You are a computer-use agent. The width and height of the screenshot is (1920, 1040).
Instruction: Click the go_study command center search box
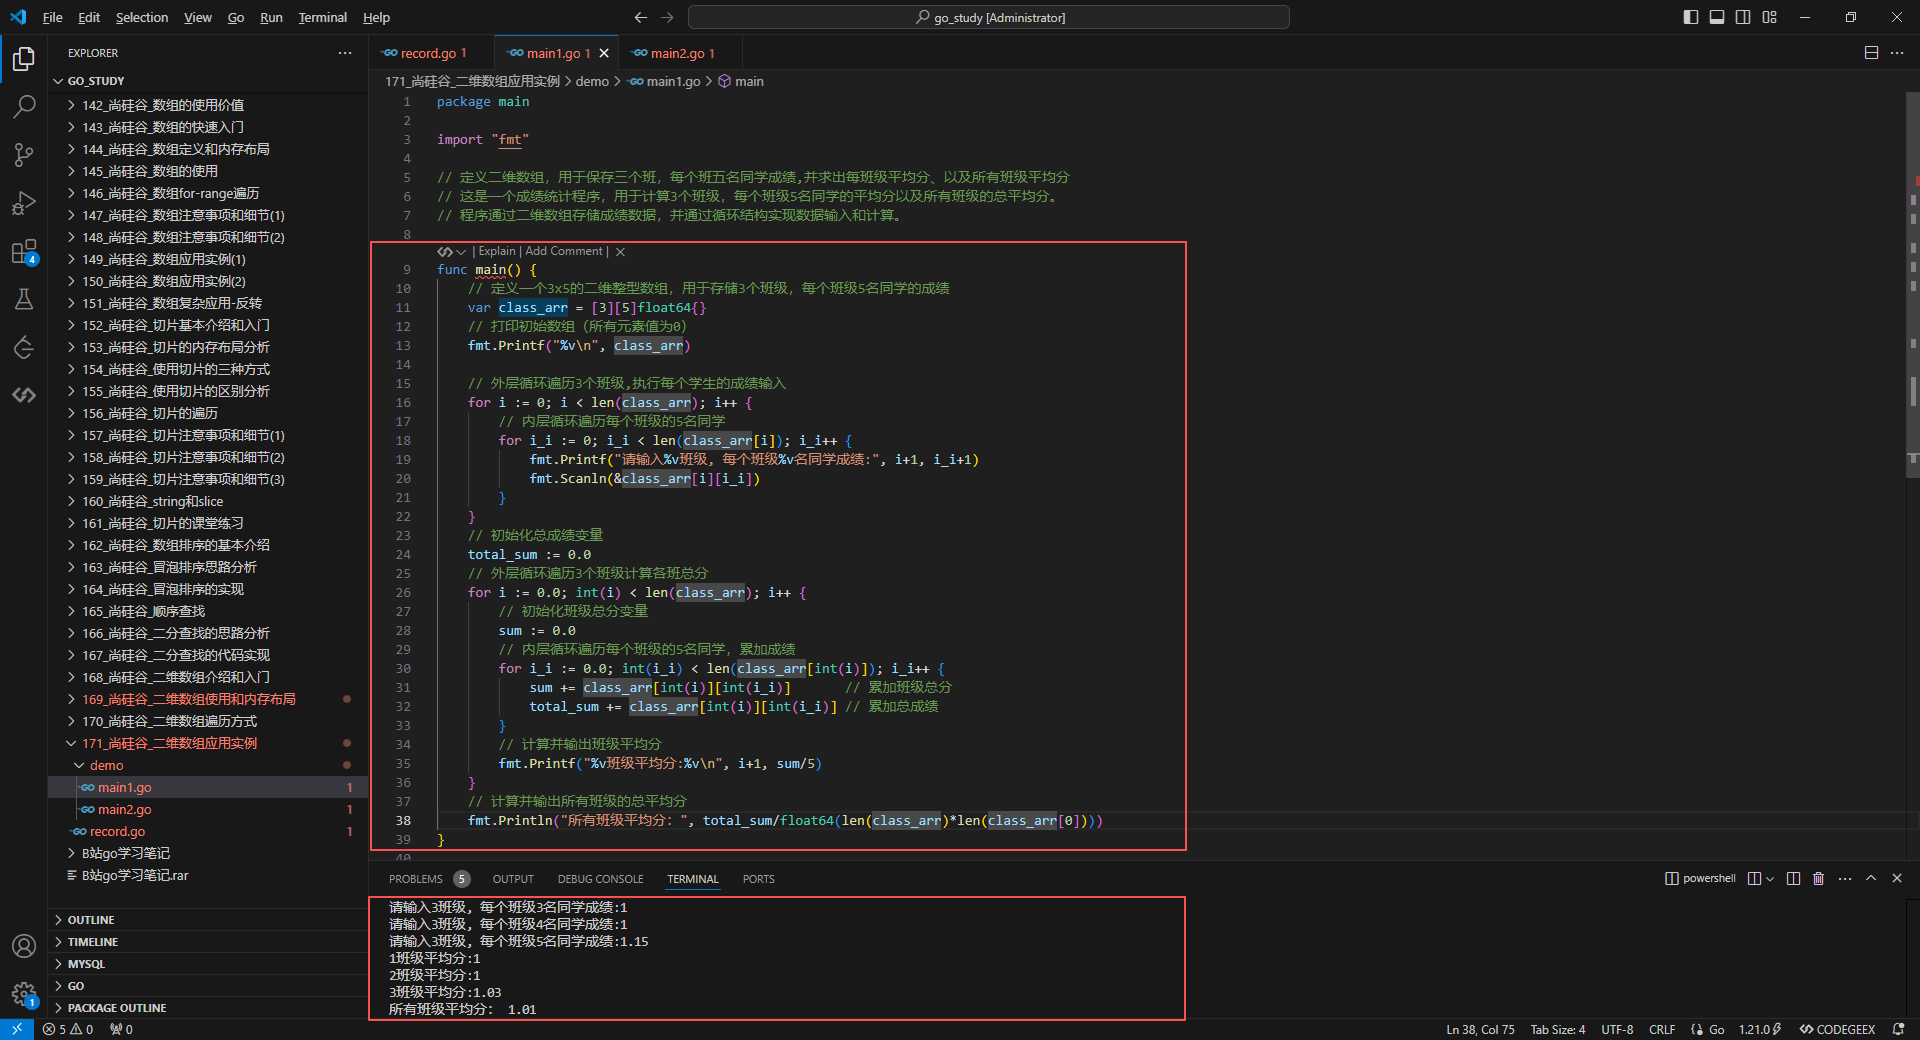click(988, 17)
